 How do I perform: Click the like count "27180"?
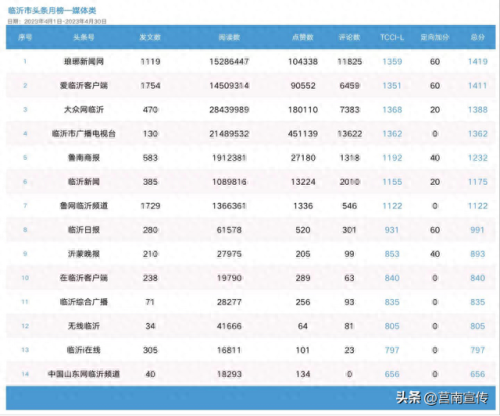click(303, 158)
